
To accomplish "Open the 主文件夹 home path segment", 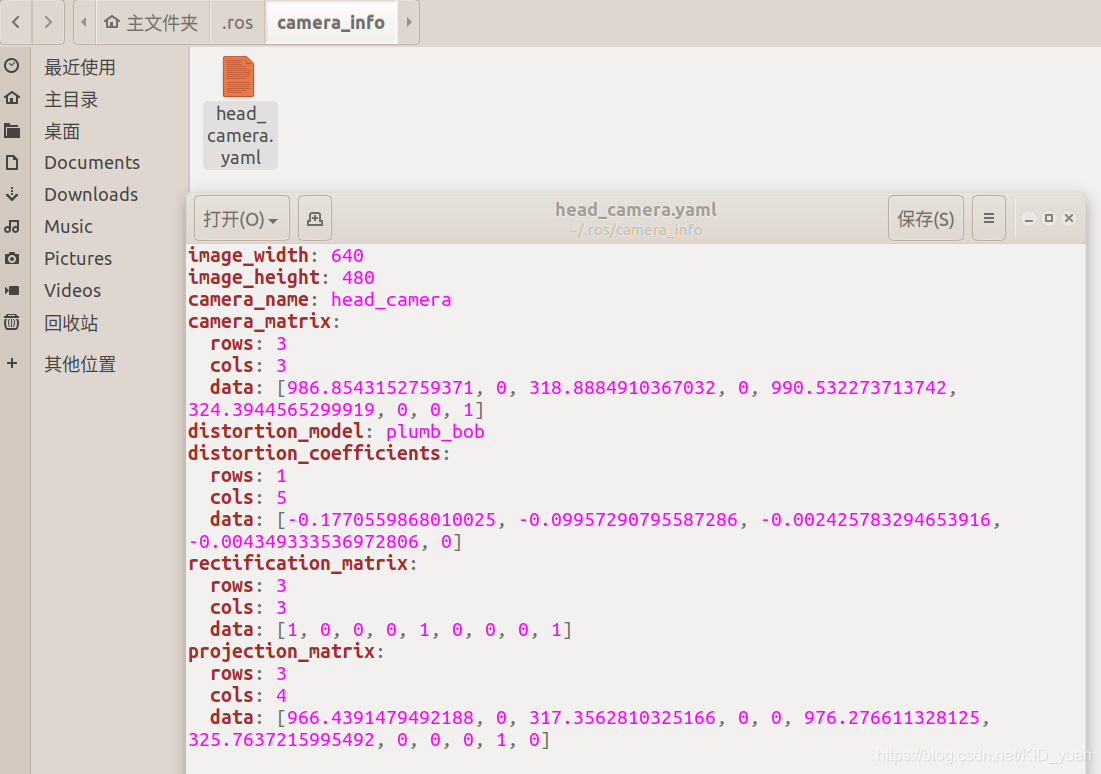I will coord(151,22).
